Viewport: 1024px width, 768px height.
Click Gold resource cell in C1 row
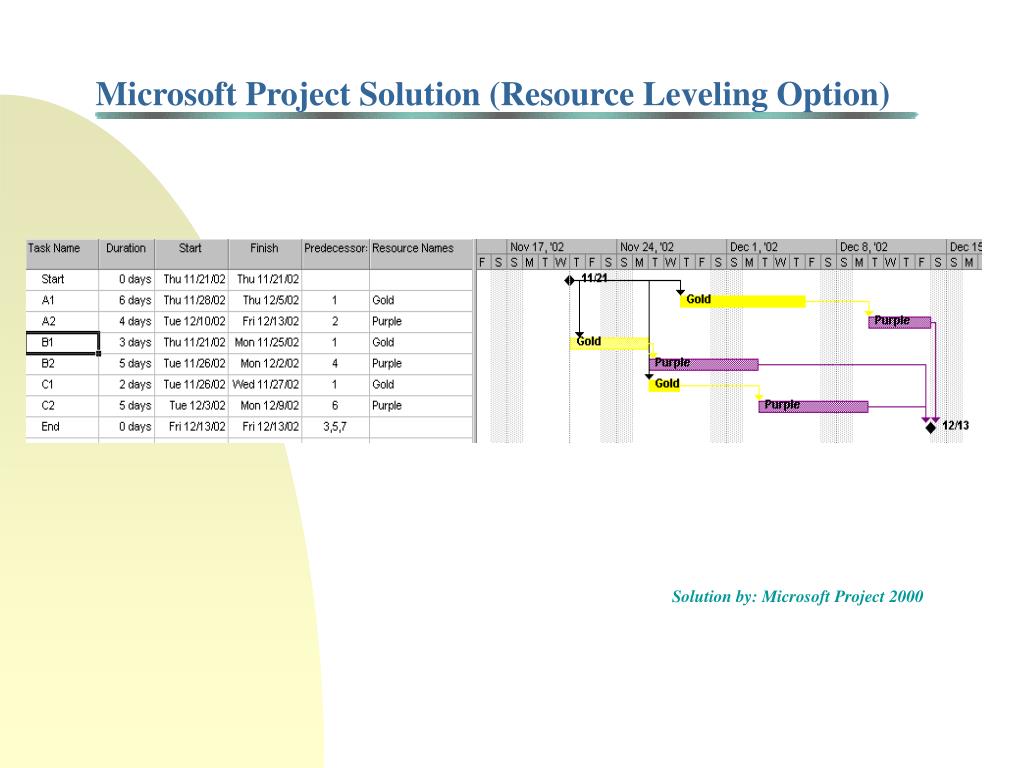pos(421,385)
